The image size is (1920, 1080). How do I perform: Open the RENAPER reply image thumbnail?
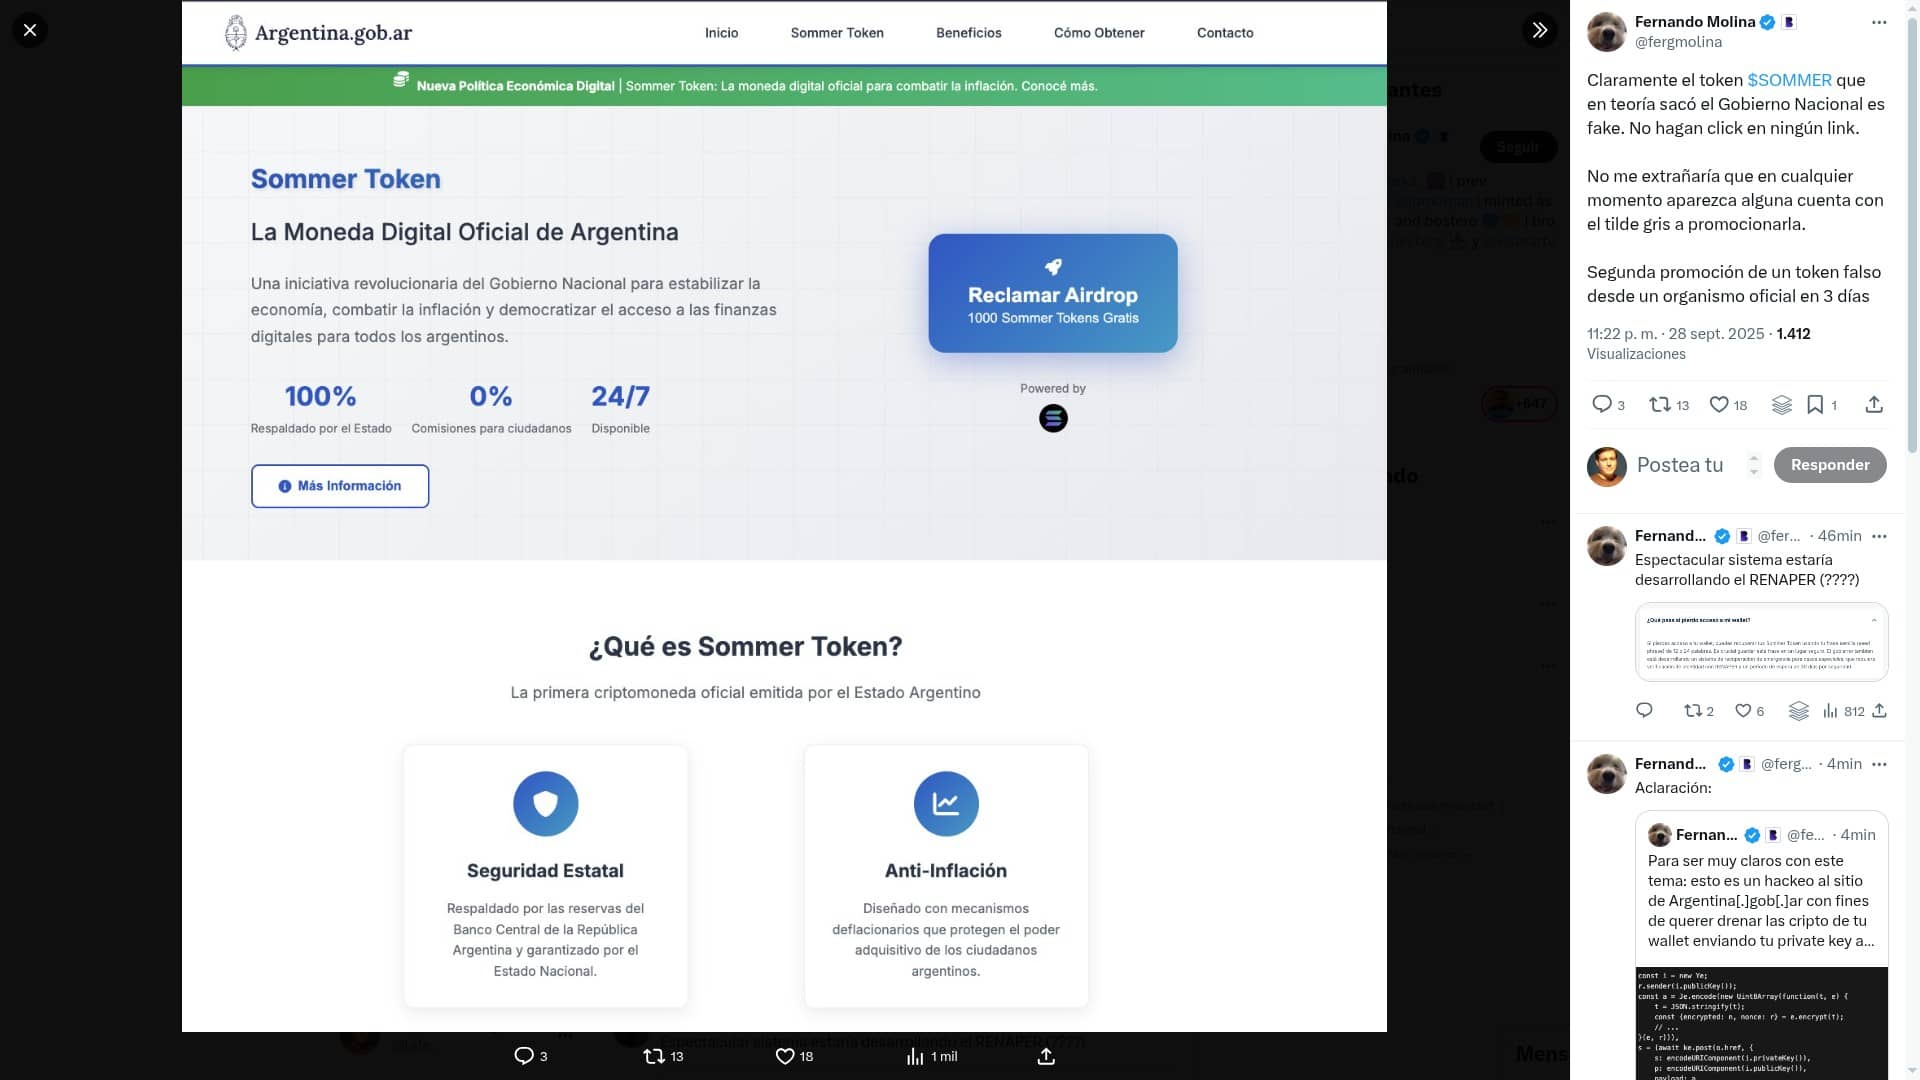pos(1761,642)
